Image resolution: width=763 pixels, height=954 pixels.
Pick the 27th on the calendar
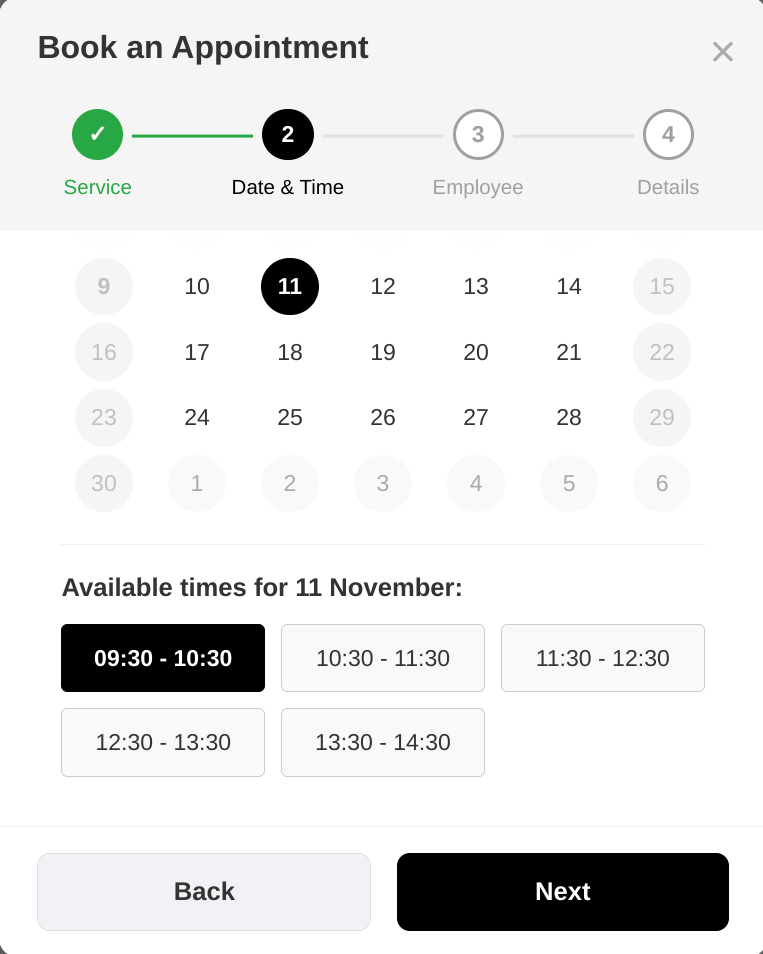pos(476,418)
